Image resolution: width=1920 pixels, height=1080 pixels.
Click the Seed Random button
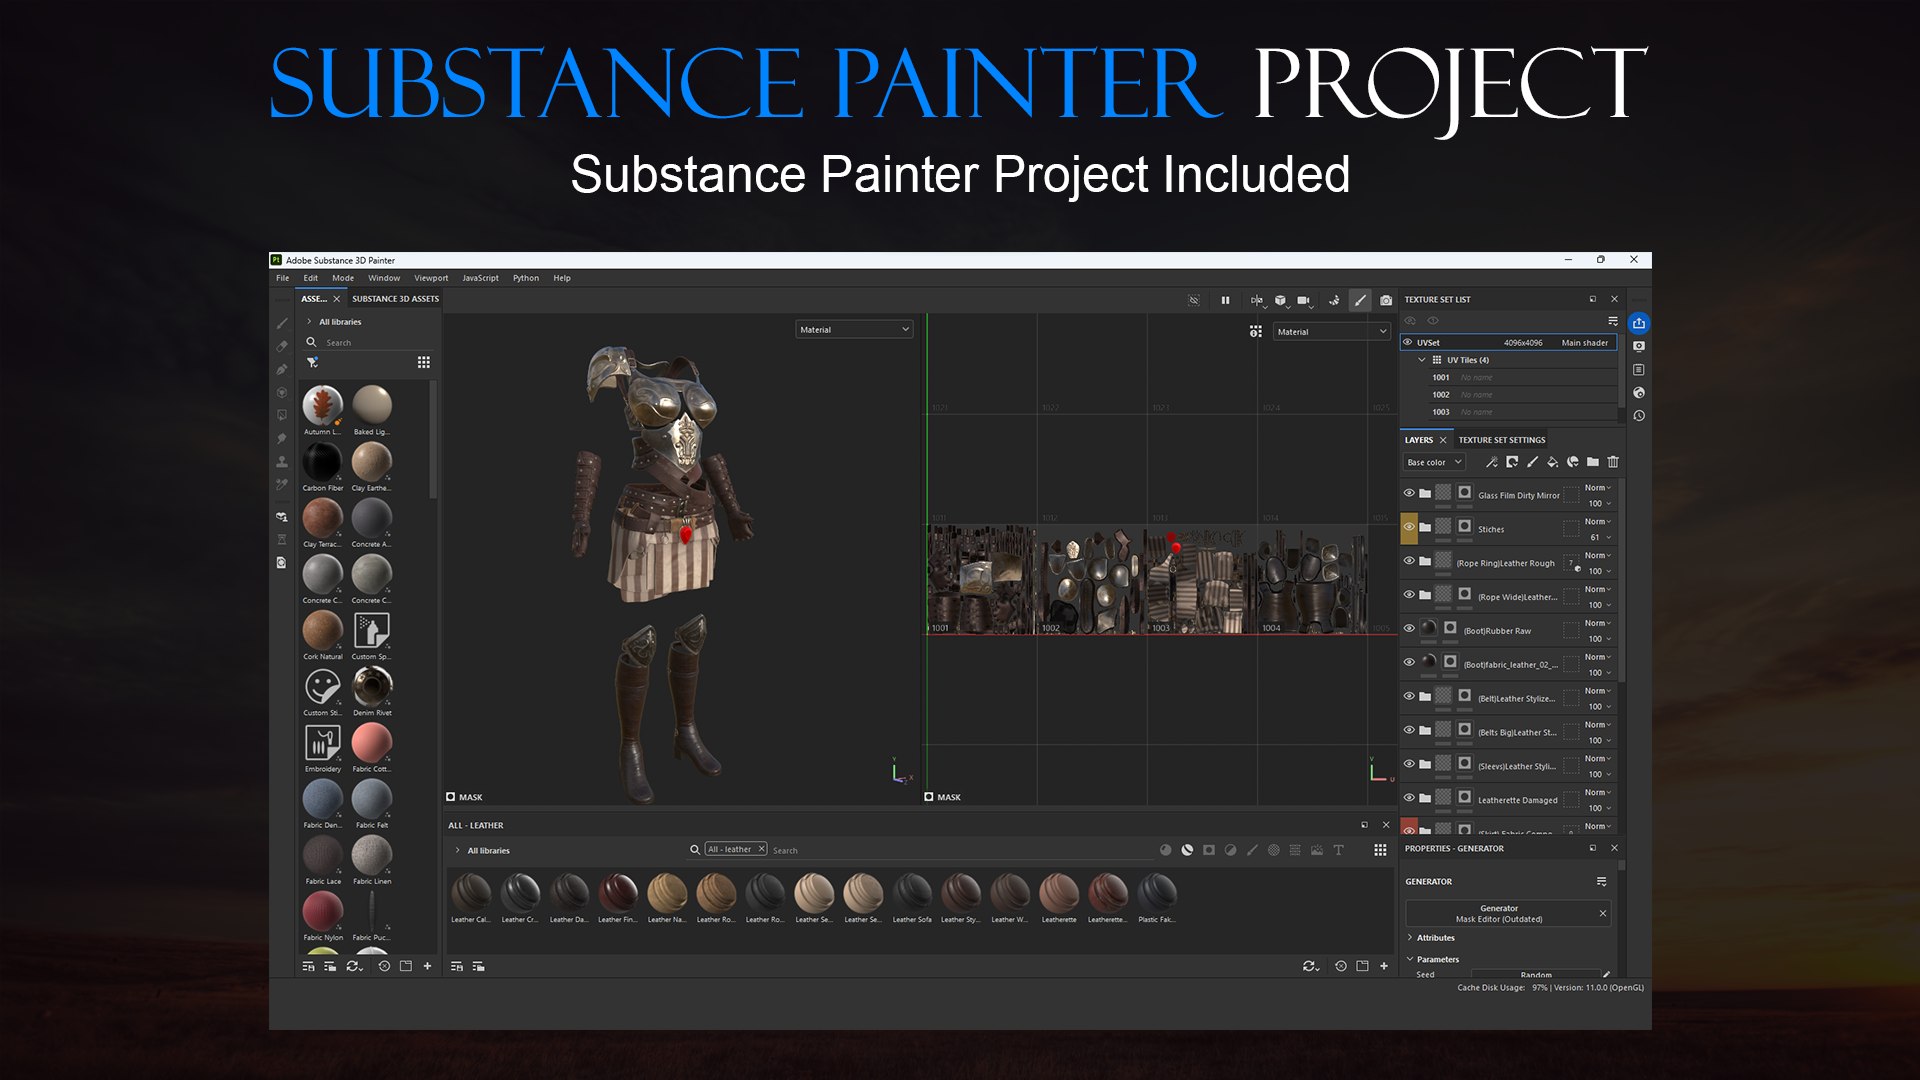[1536, 975]
